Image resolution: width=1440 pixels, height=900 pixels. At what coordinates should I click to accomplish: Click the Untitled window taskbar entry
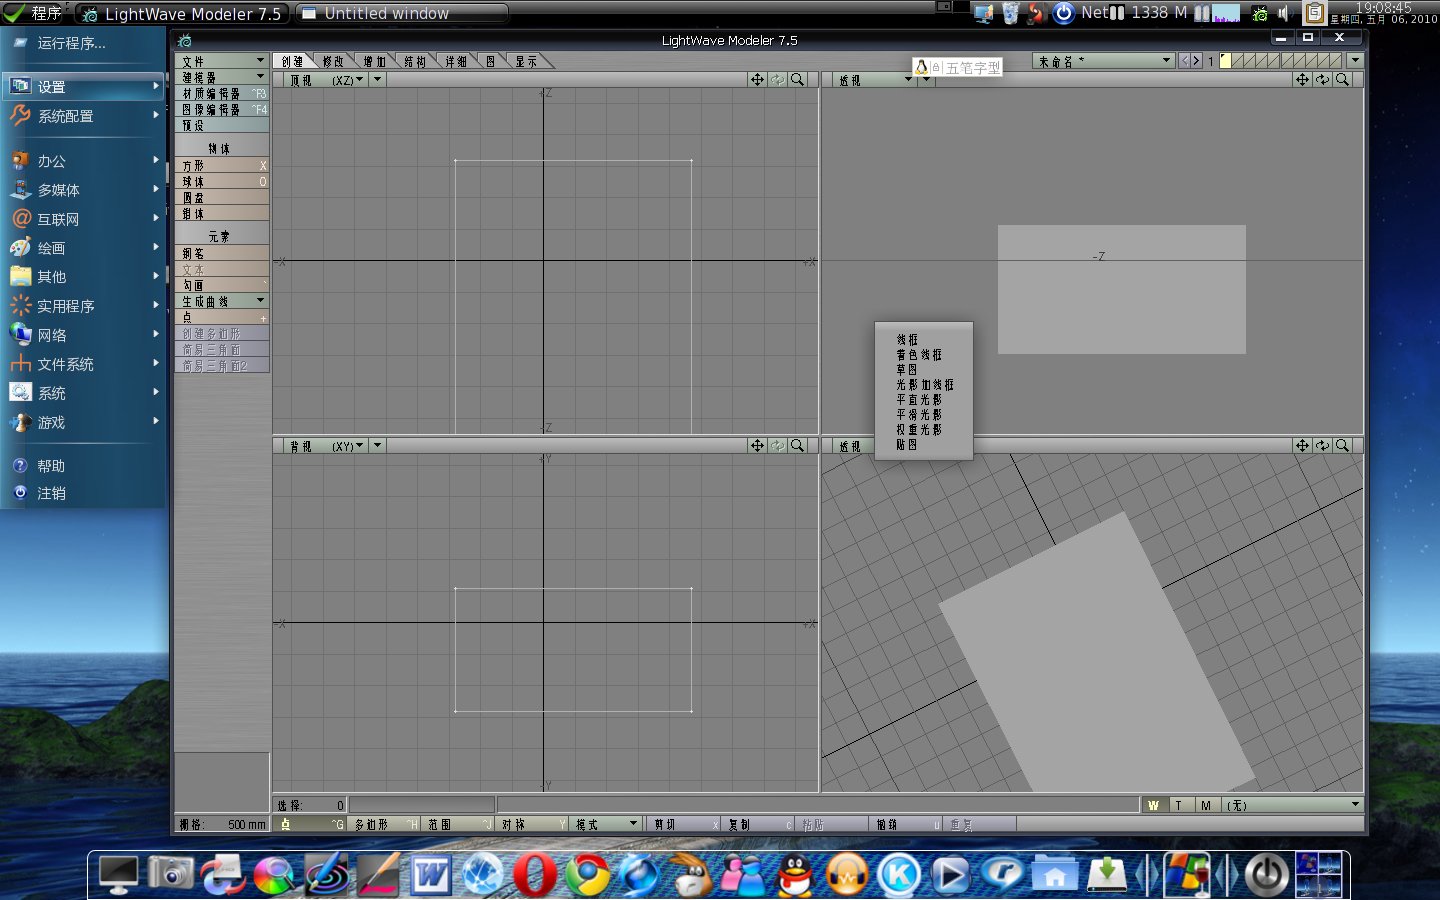tap(402, 13)
